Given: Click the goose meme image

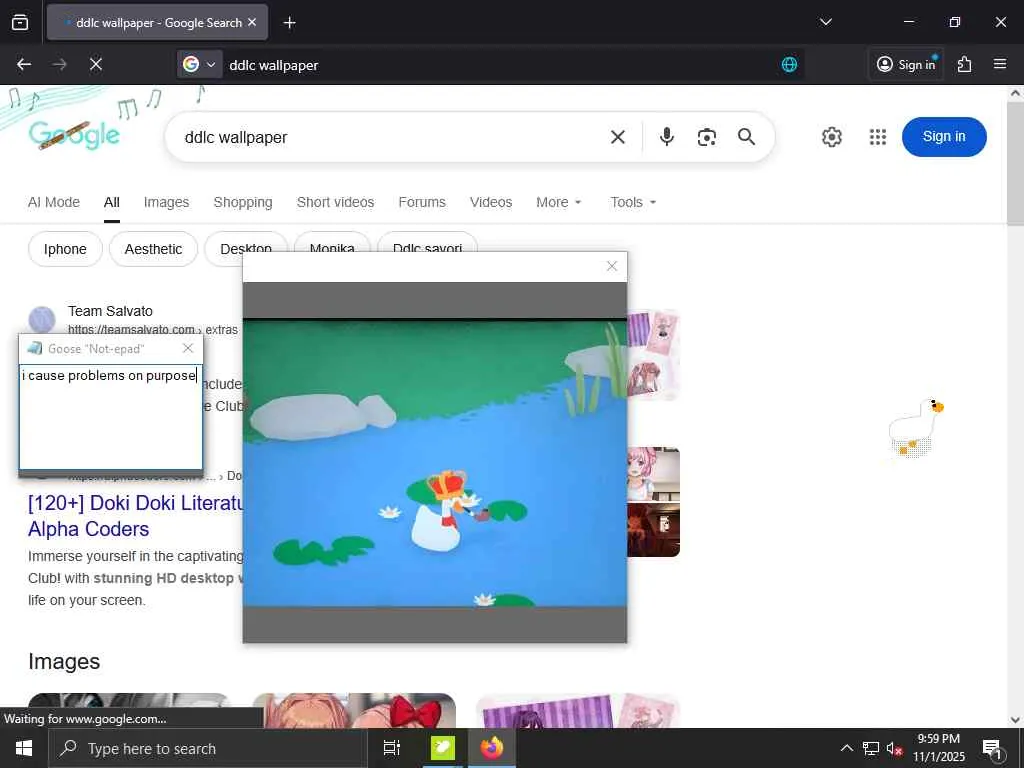Looking at the screenshot, I should pos(435,463).
